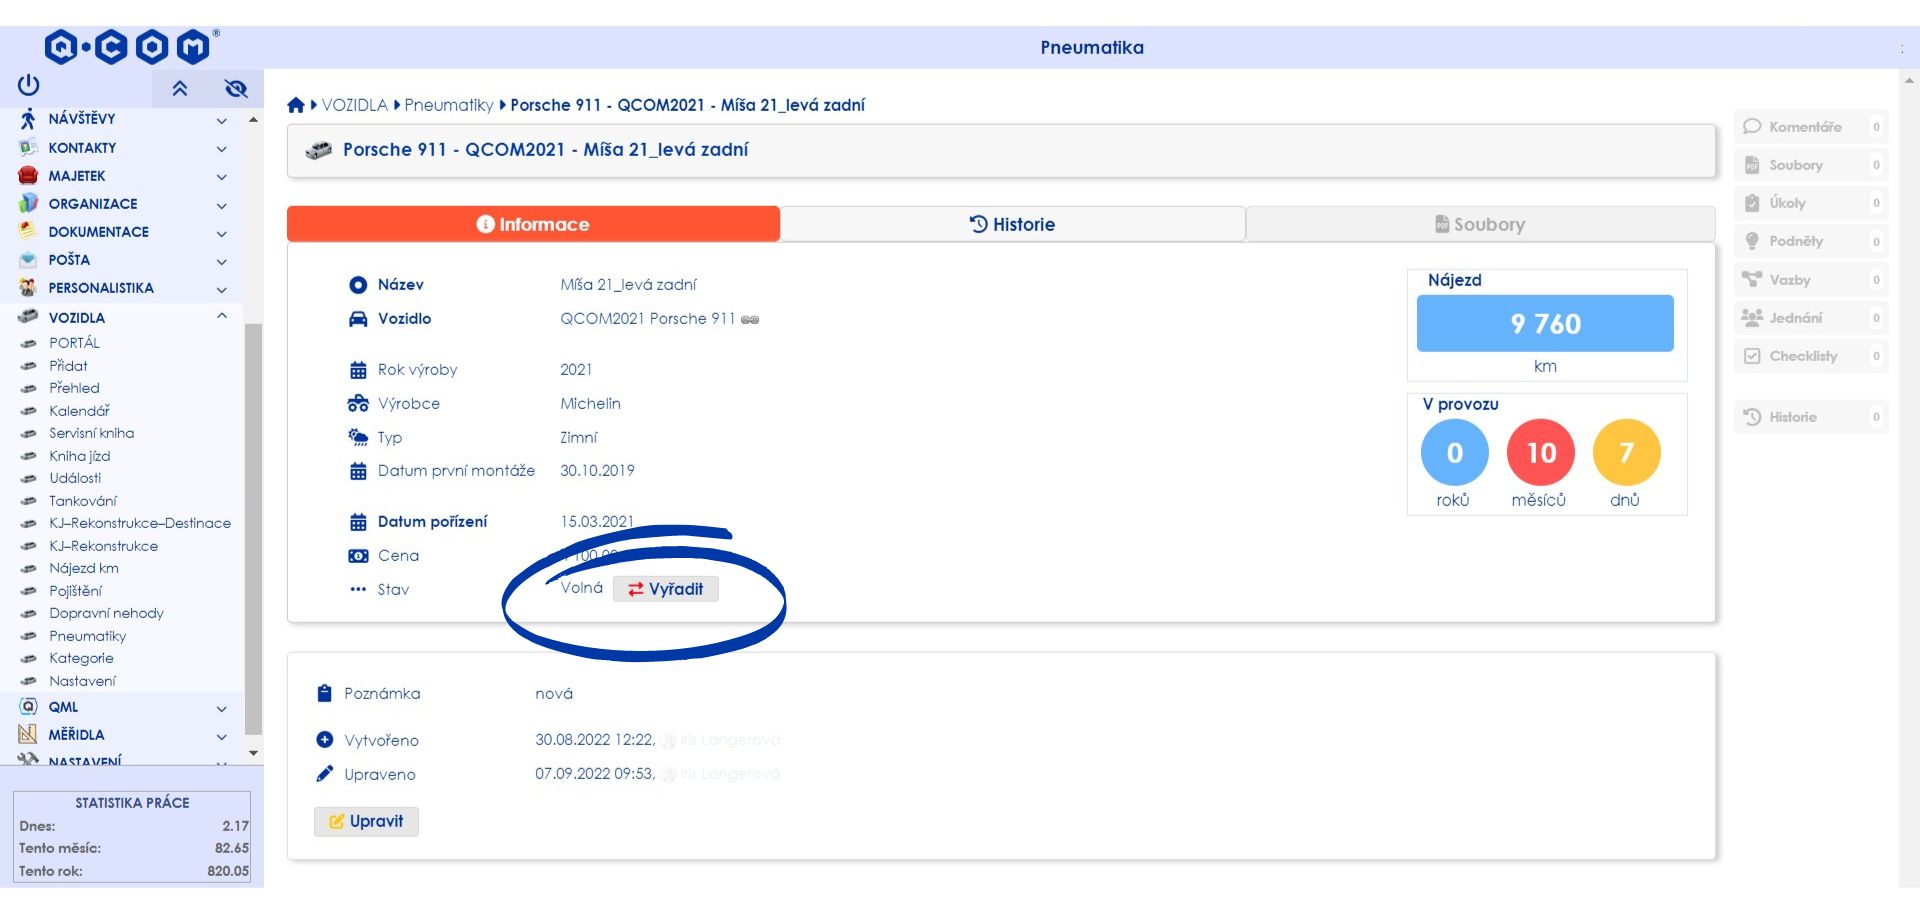Open Události menu item
The image size is (1920, 914).
click(x=75, y=478)
